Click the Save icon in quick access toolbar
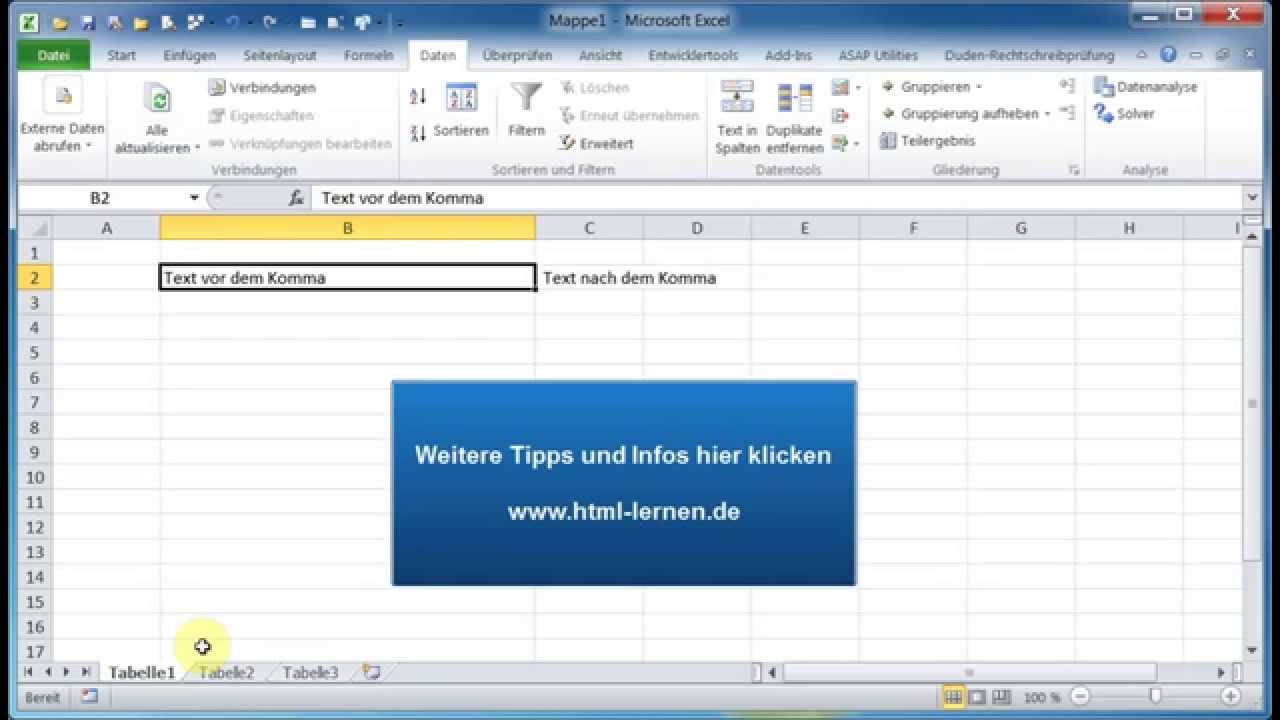The image size is (1280, 720). point(87,21)
